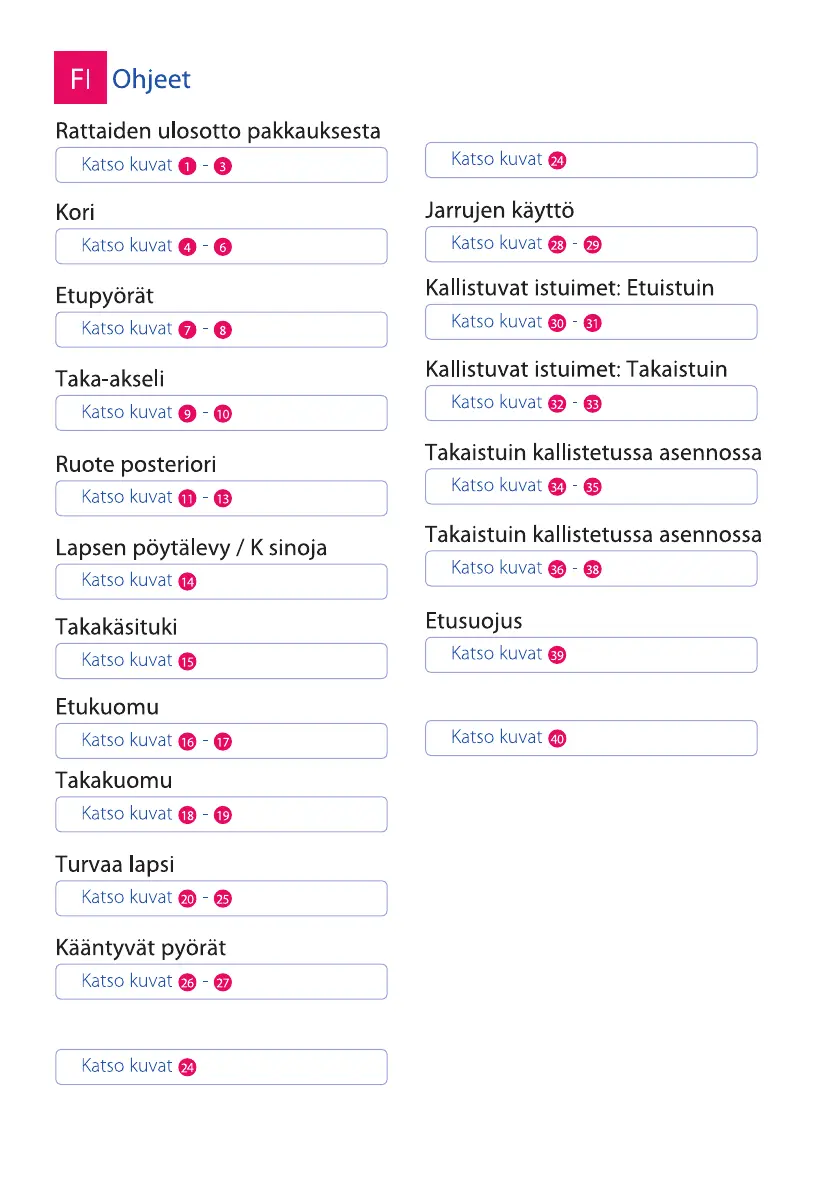
Task: Click the number 1 circle badge
Action: (187, 166)
